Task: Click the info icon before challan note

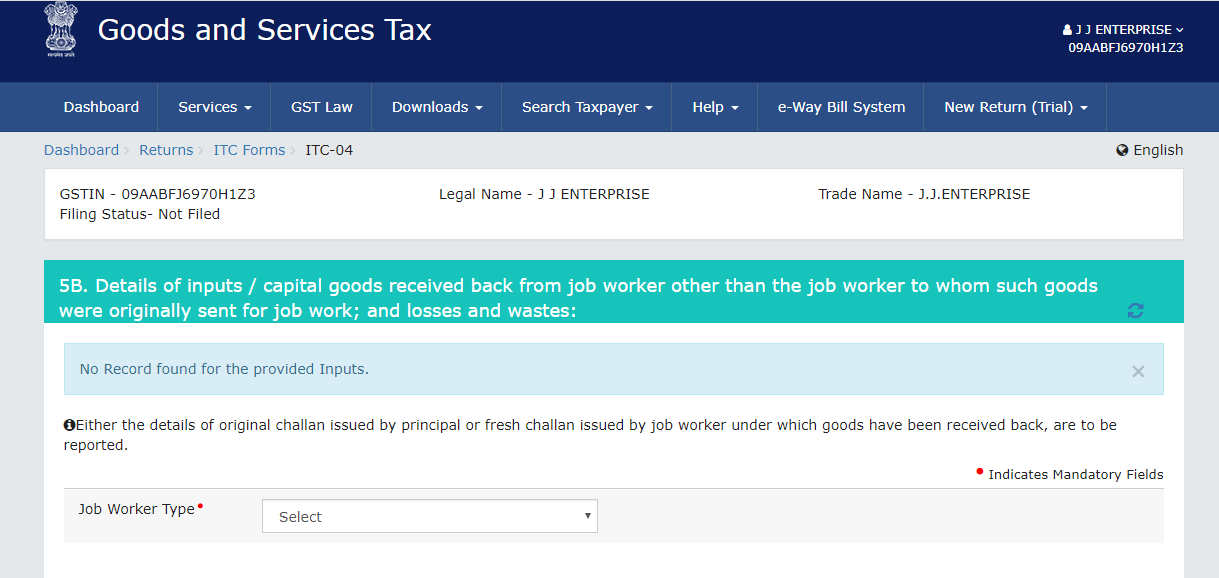Action: [69, 425]
